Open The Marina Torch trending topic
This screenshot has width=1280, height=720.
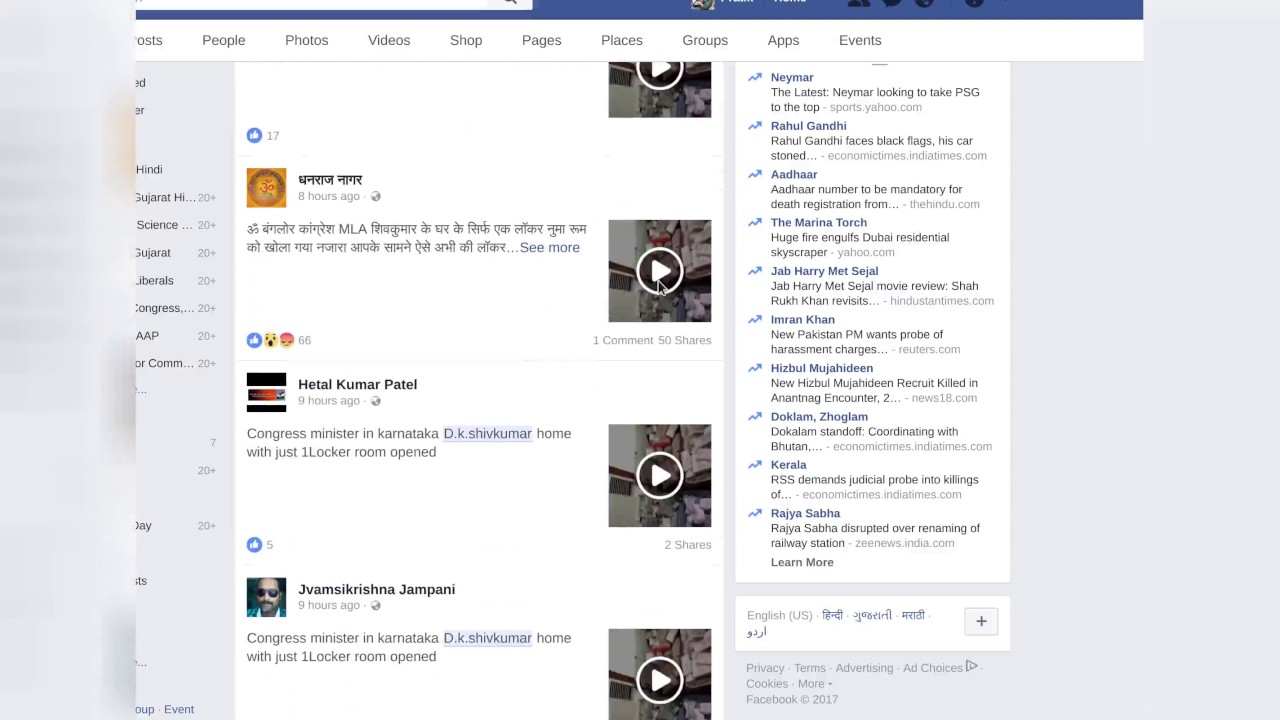[819, 223]
